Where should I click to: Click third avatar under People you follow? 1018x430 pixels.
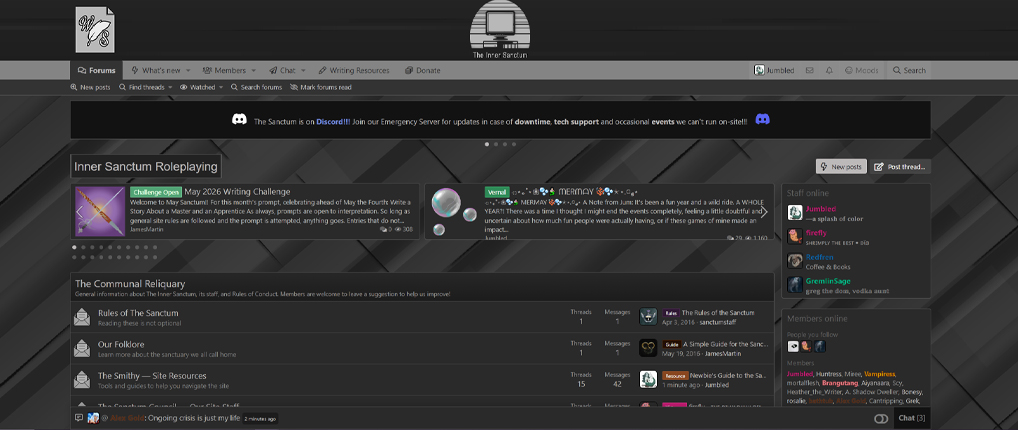coord(820,347)
